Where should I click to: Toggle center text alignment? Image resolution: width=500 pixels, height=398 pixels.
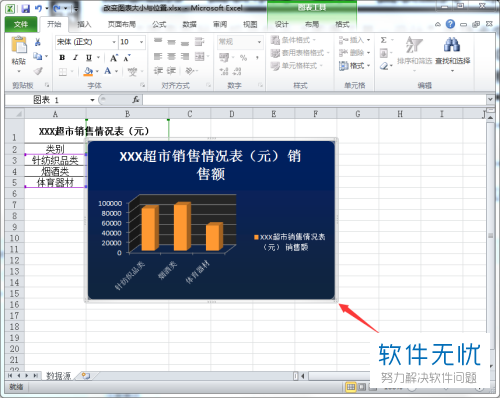coord(171,56)
